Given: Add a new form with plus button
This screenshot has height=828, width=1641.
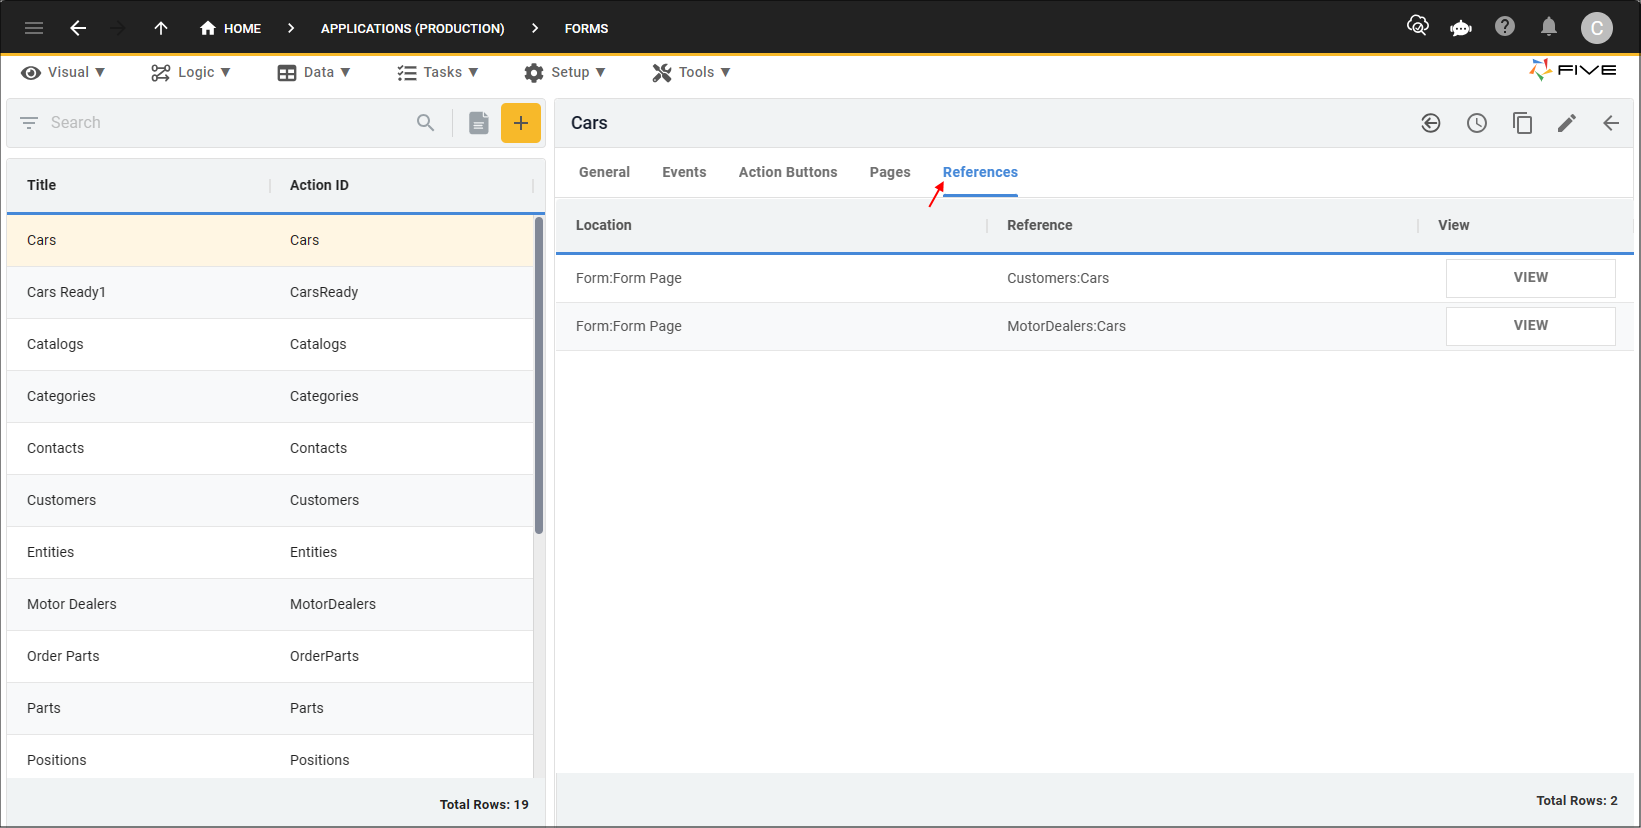Looking at the screenshot, I should click(521, 123).
